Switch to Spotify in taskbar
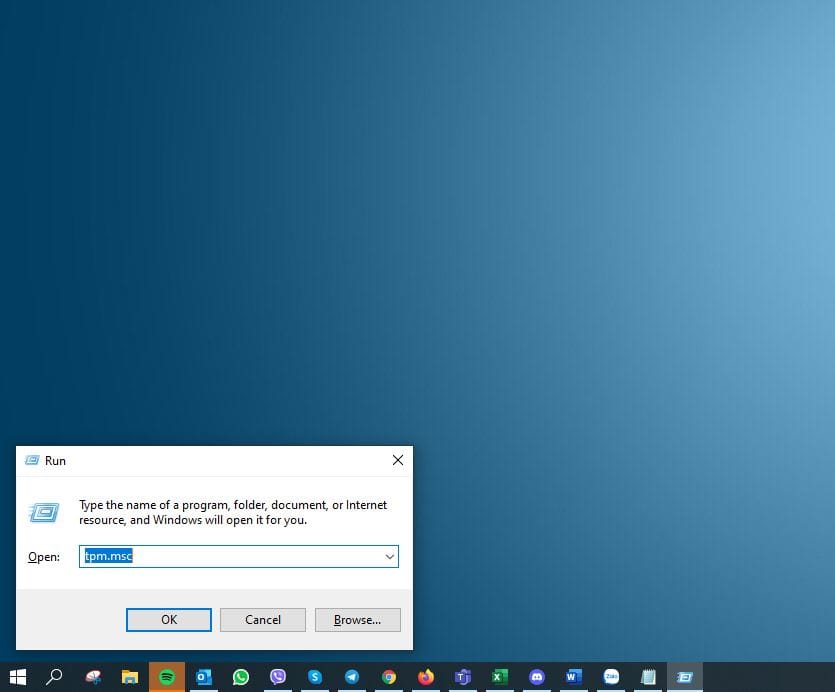Viewport: 835px width, 692px height. [x=167, y=677]
